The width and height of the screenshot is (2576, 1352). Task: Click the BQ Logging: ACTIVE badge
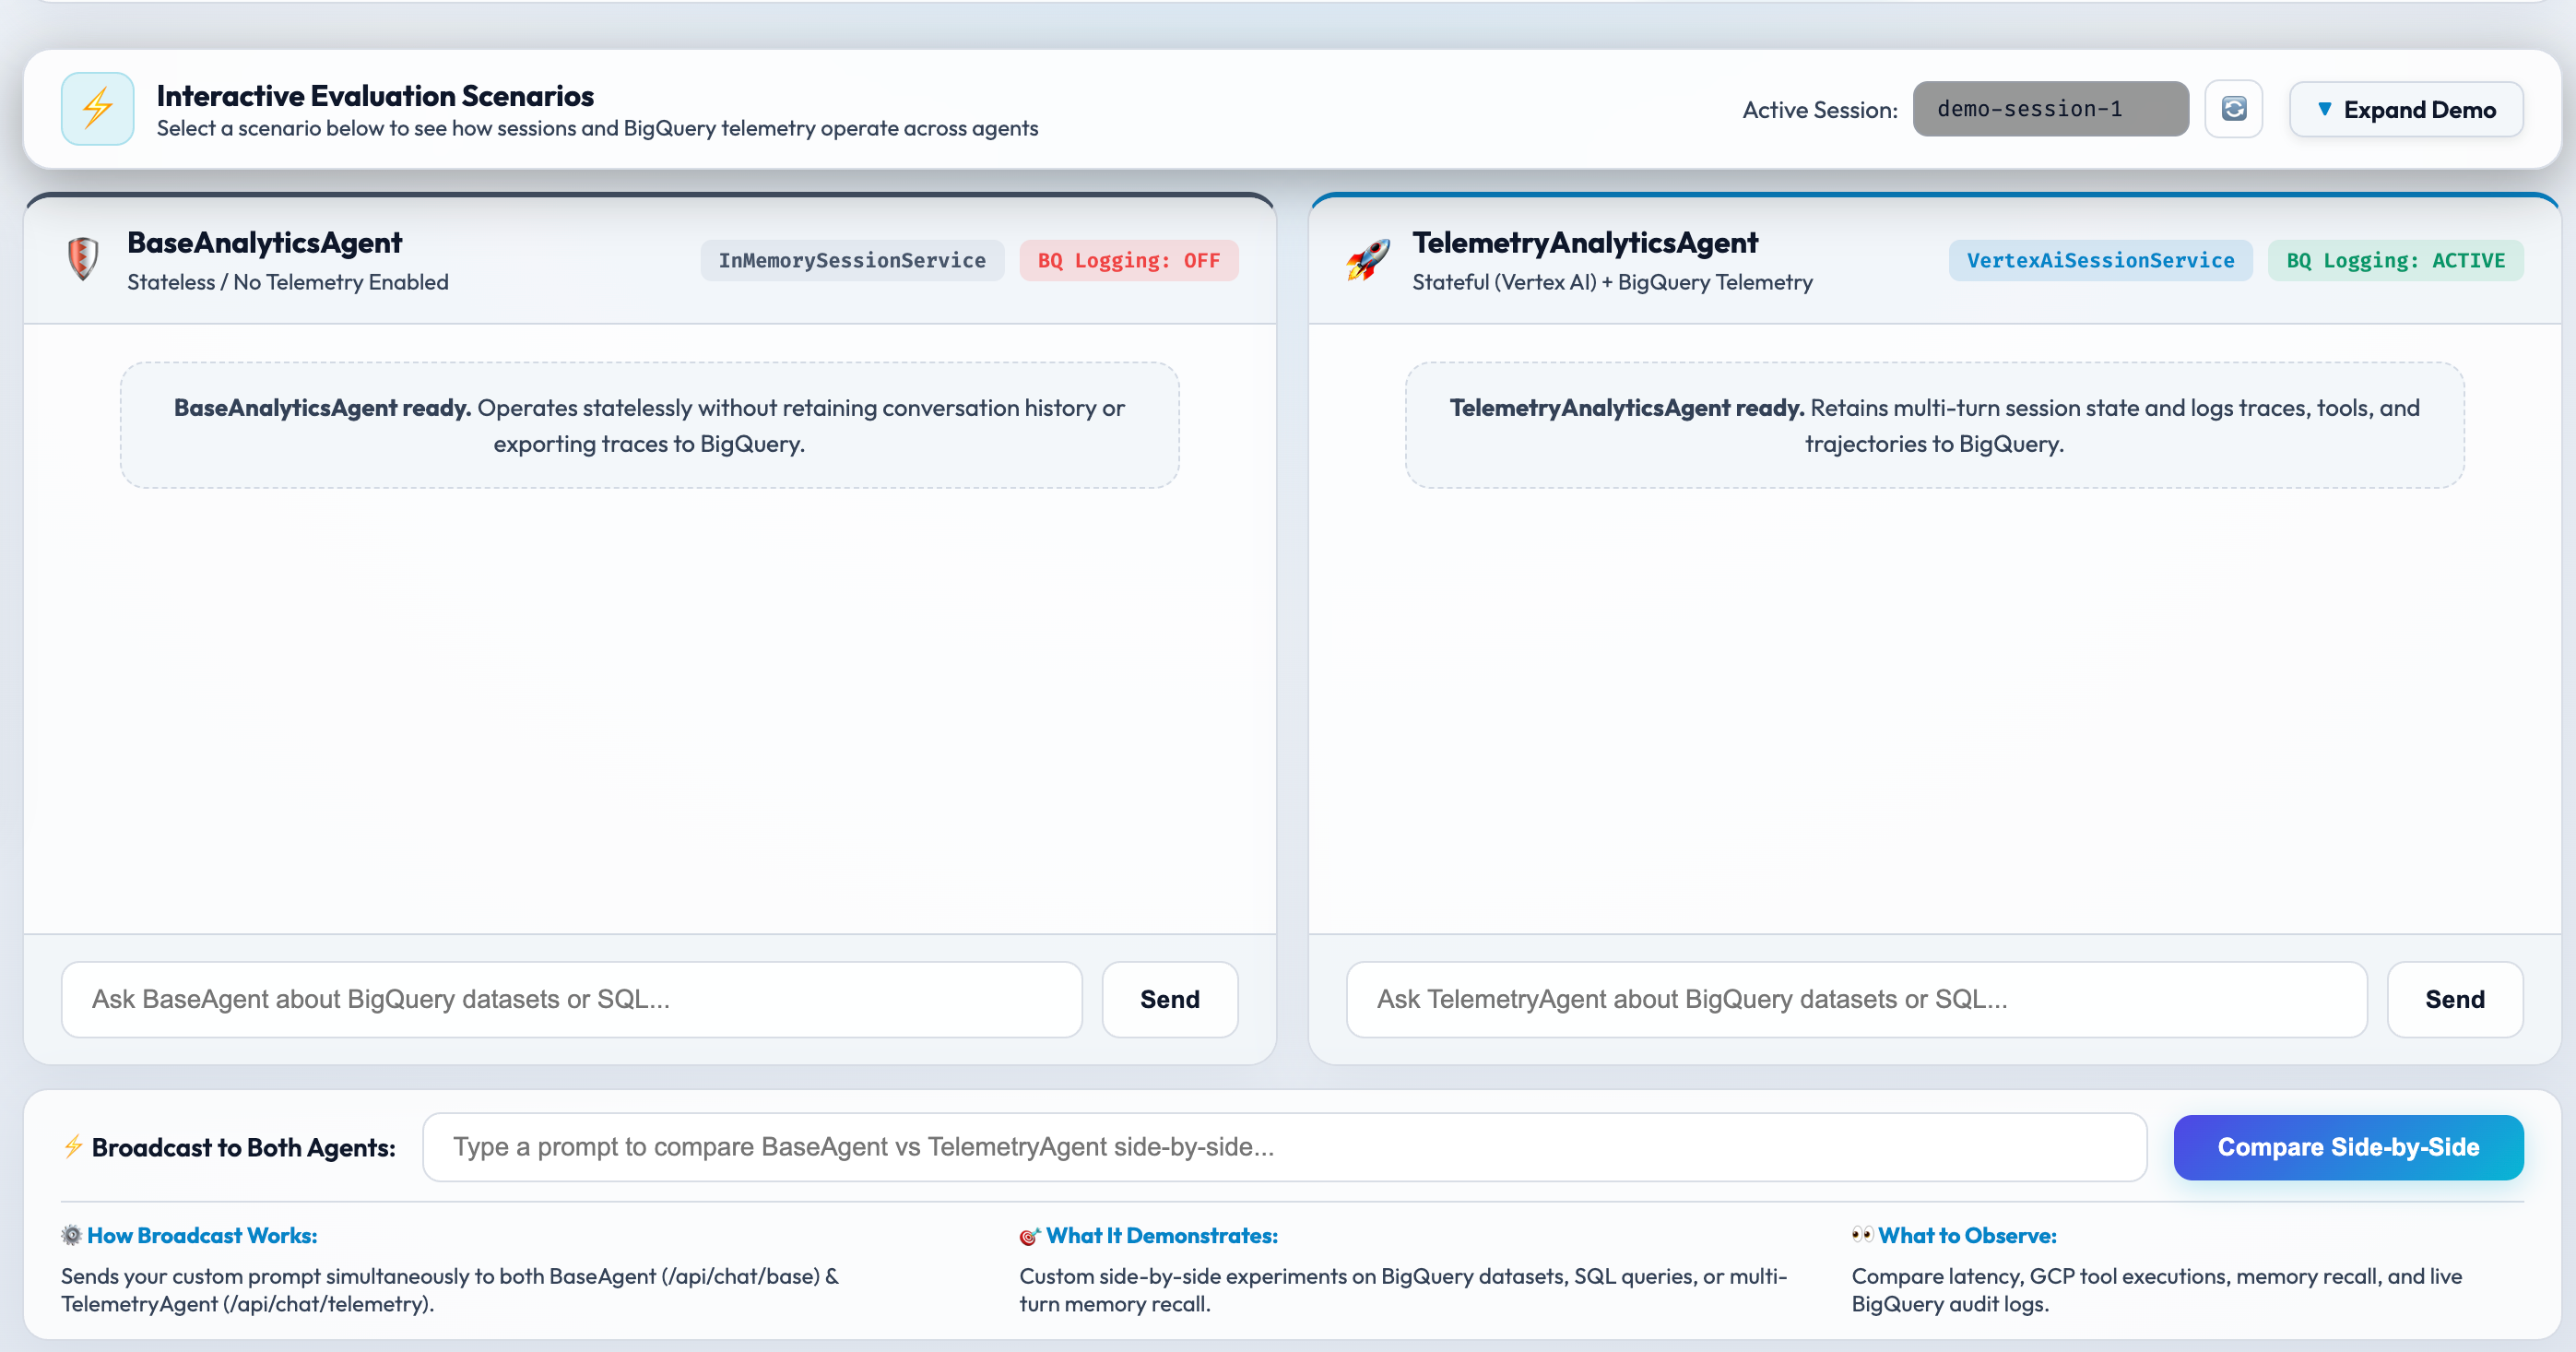tap(2395, 260)
